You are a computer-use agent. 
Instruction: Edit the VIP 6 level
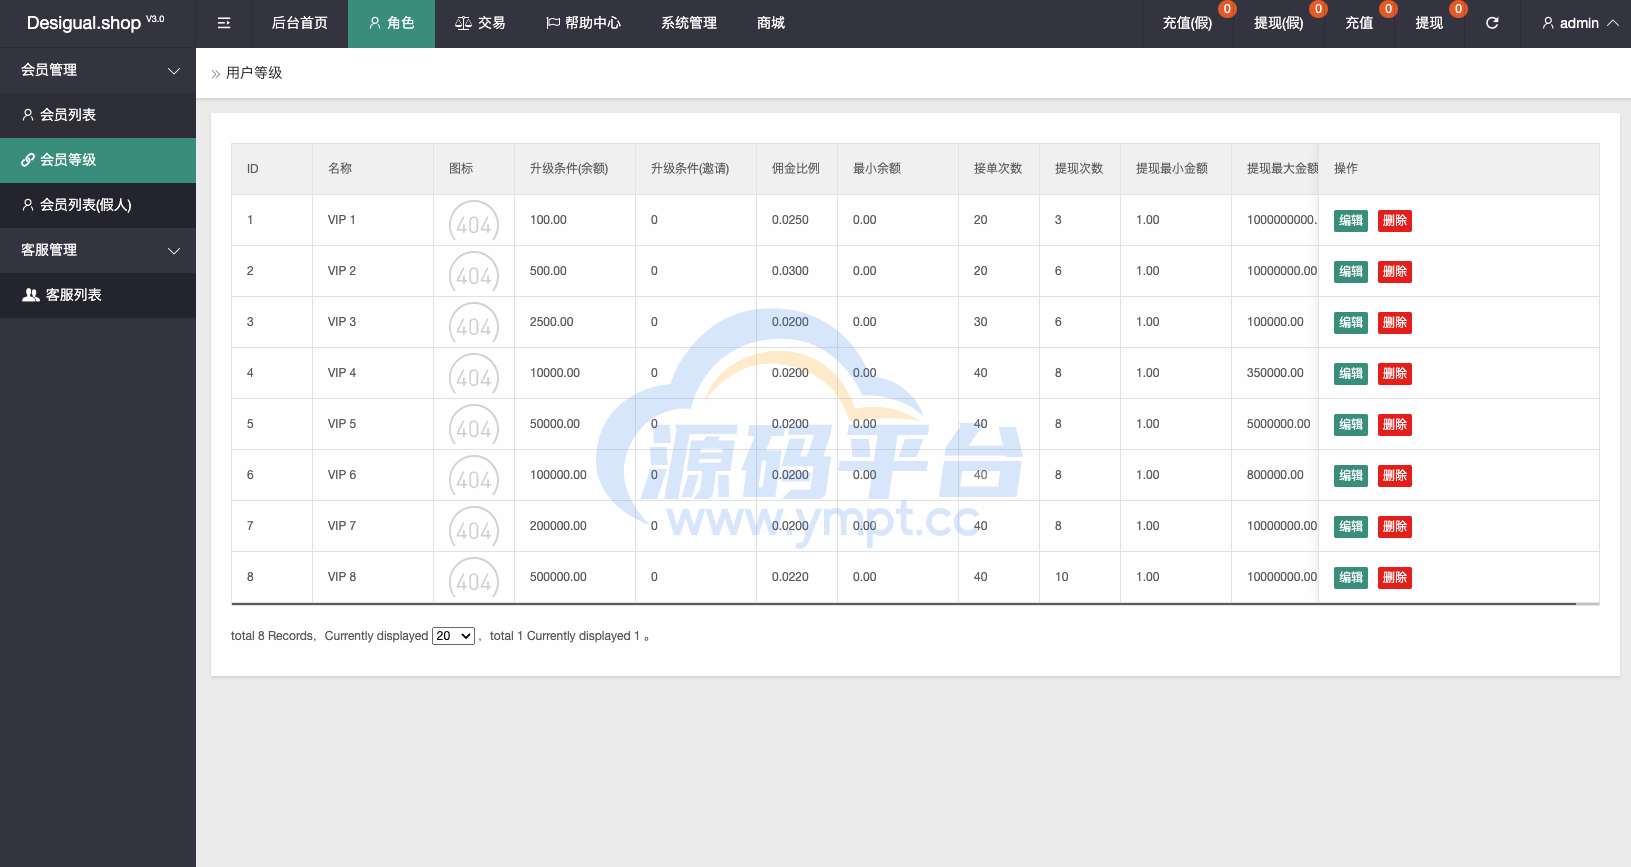(x=1351, y=476)
